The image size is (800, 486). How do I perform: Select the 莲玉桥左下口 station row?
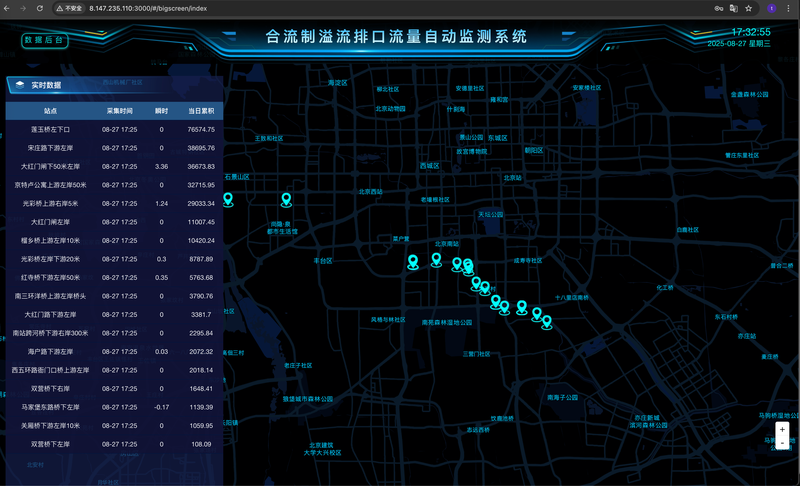(50, 129)
